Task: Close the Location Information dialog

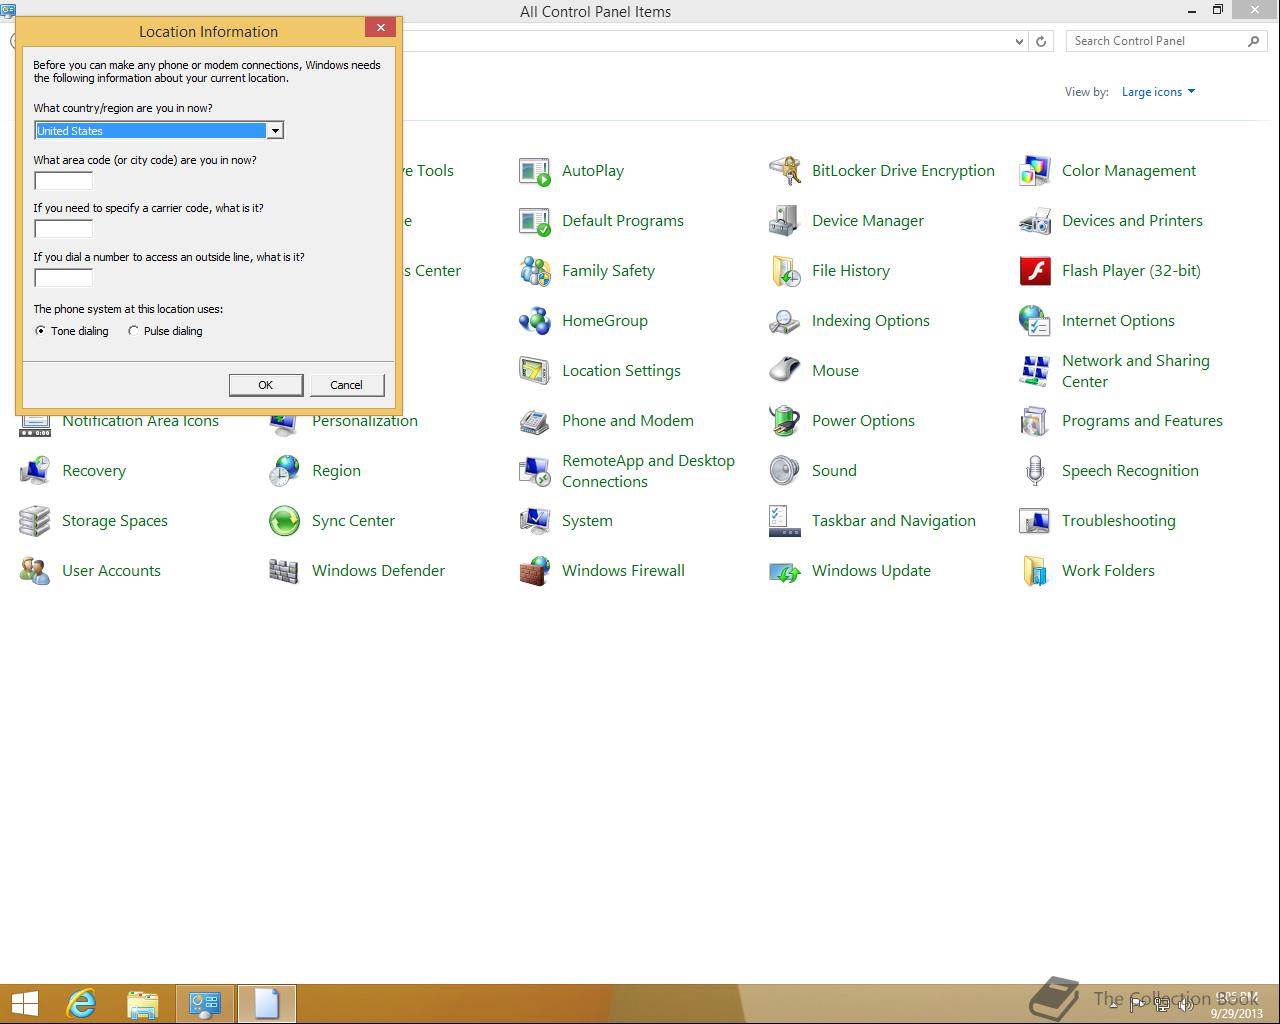Action: [x=380, y=28]
